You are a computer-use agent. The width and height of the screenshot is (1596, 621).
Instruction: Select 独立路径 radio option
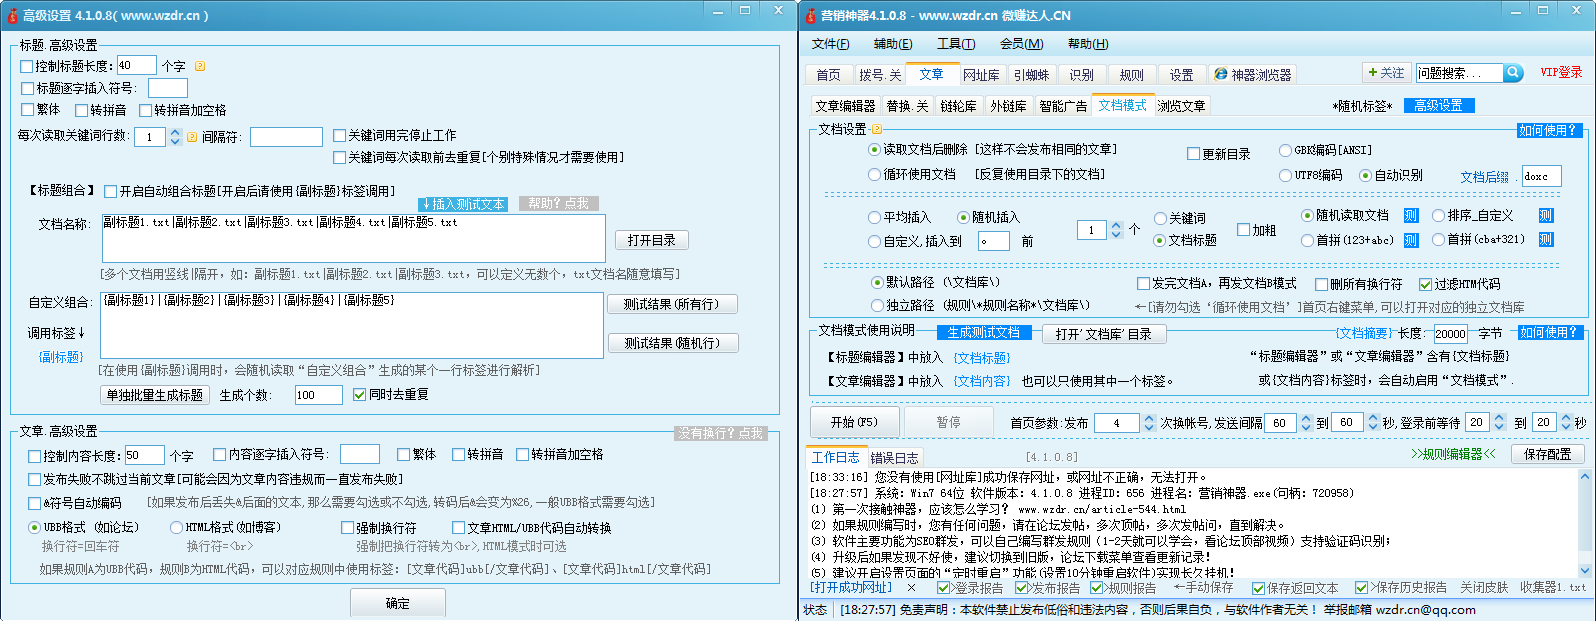click(878, 306)
